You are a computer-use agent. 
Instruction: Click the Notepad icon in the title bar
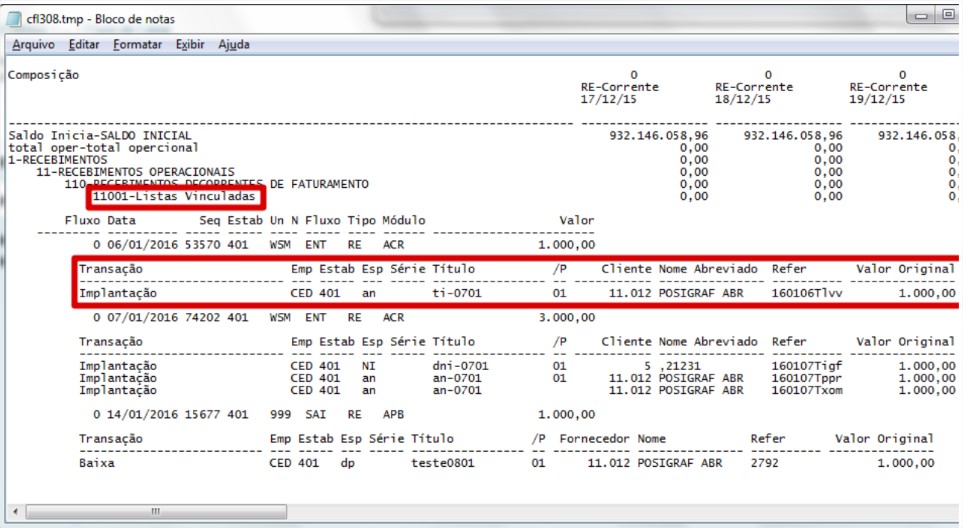point(14,19)
